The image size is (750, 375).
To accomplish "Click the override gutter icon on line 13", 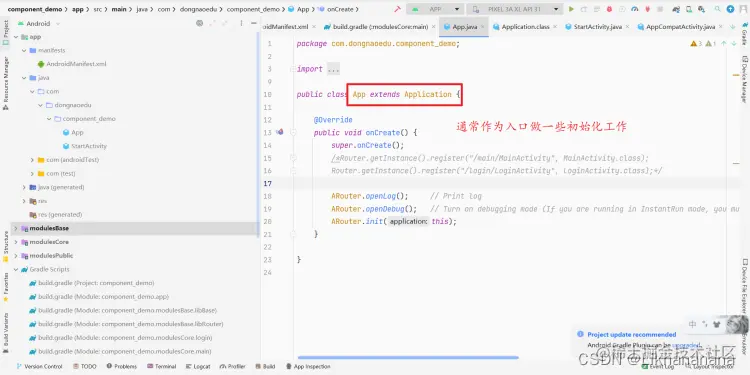I will pos(280,132).
